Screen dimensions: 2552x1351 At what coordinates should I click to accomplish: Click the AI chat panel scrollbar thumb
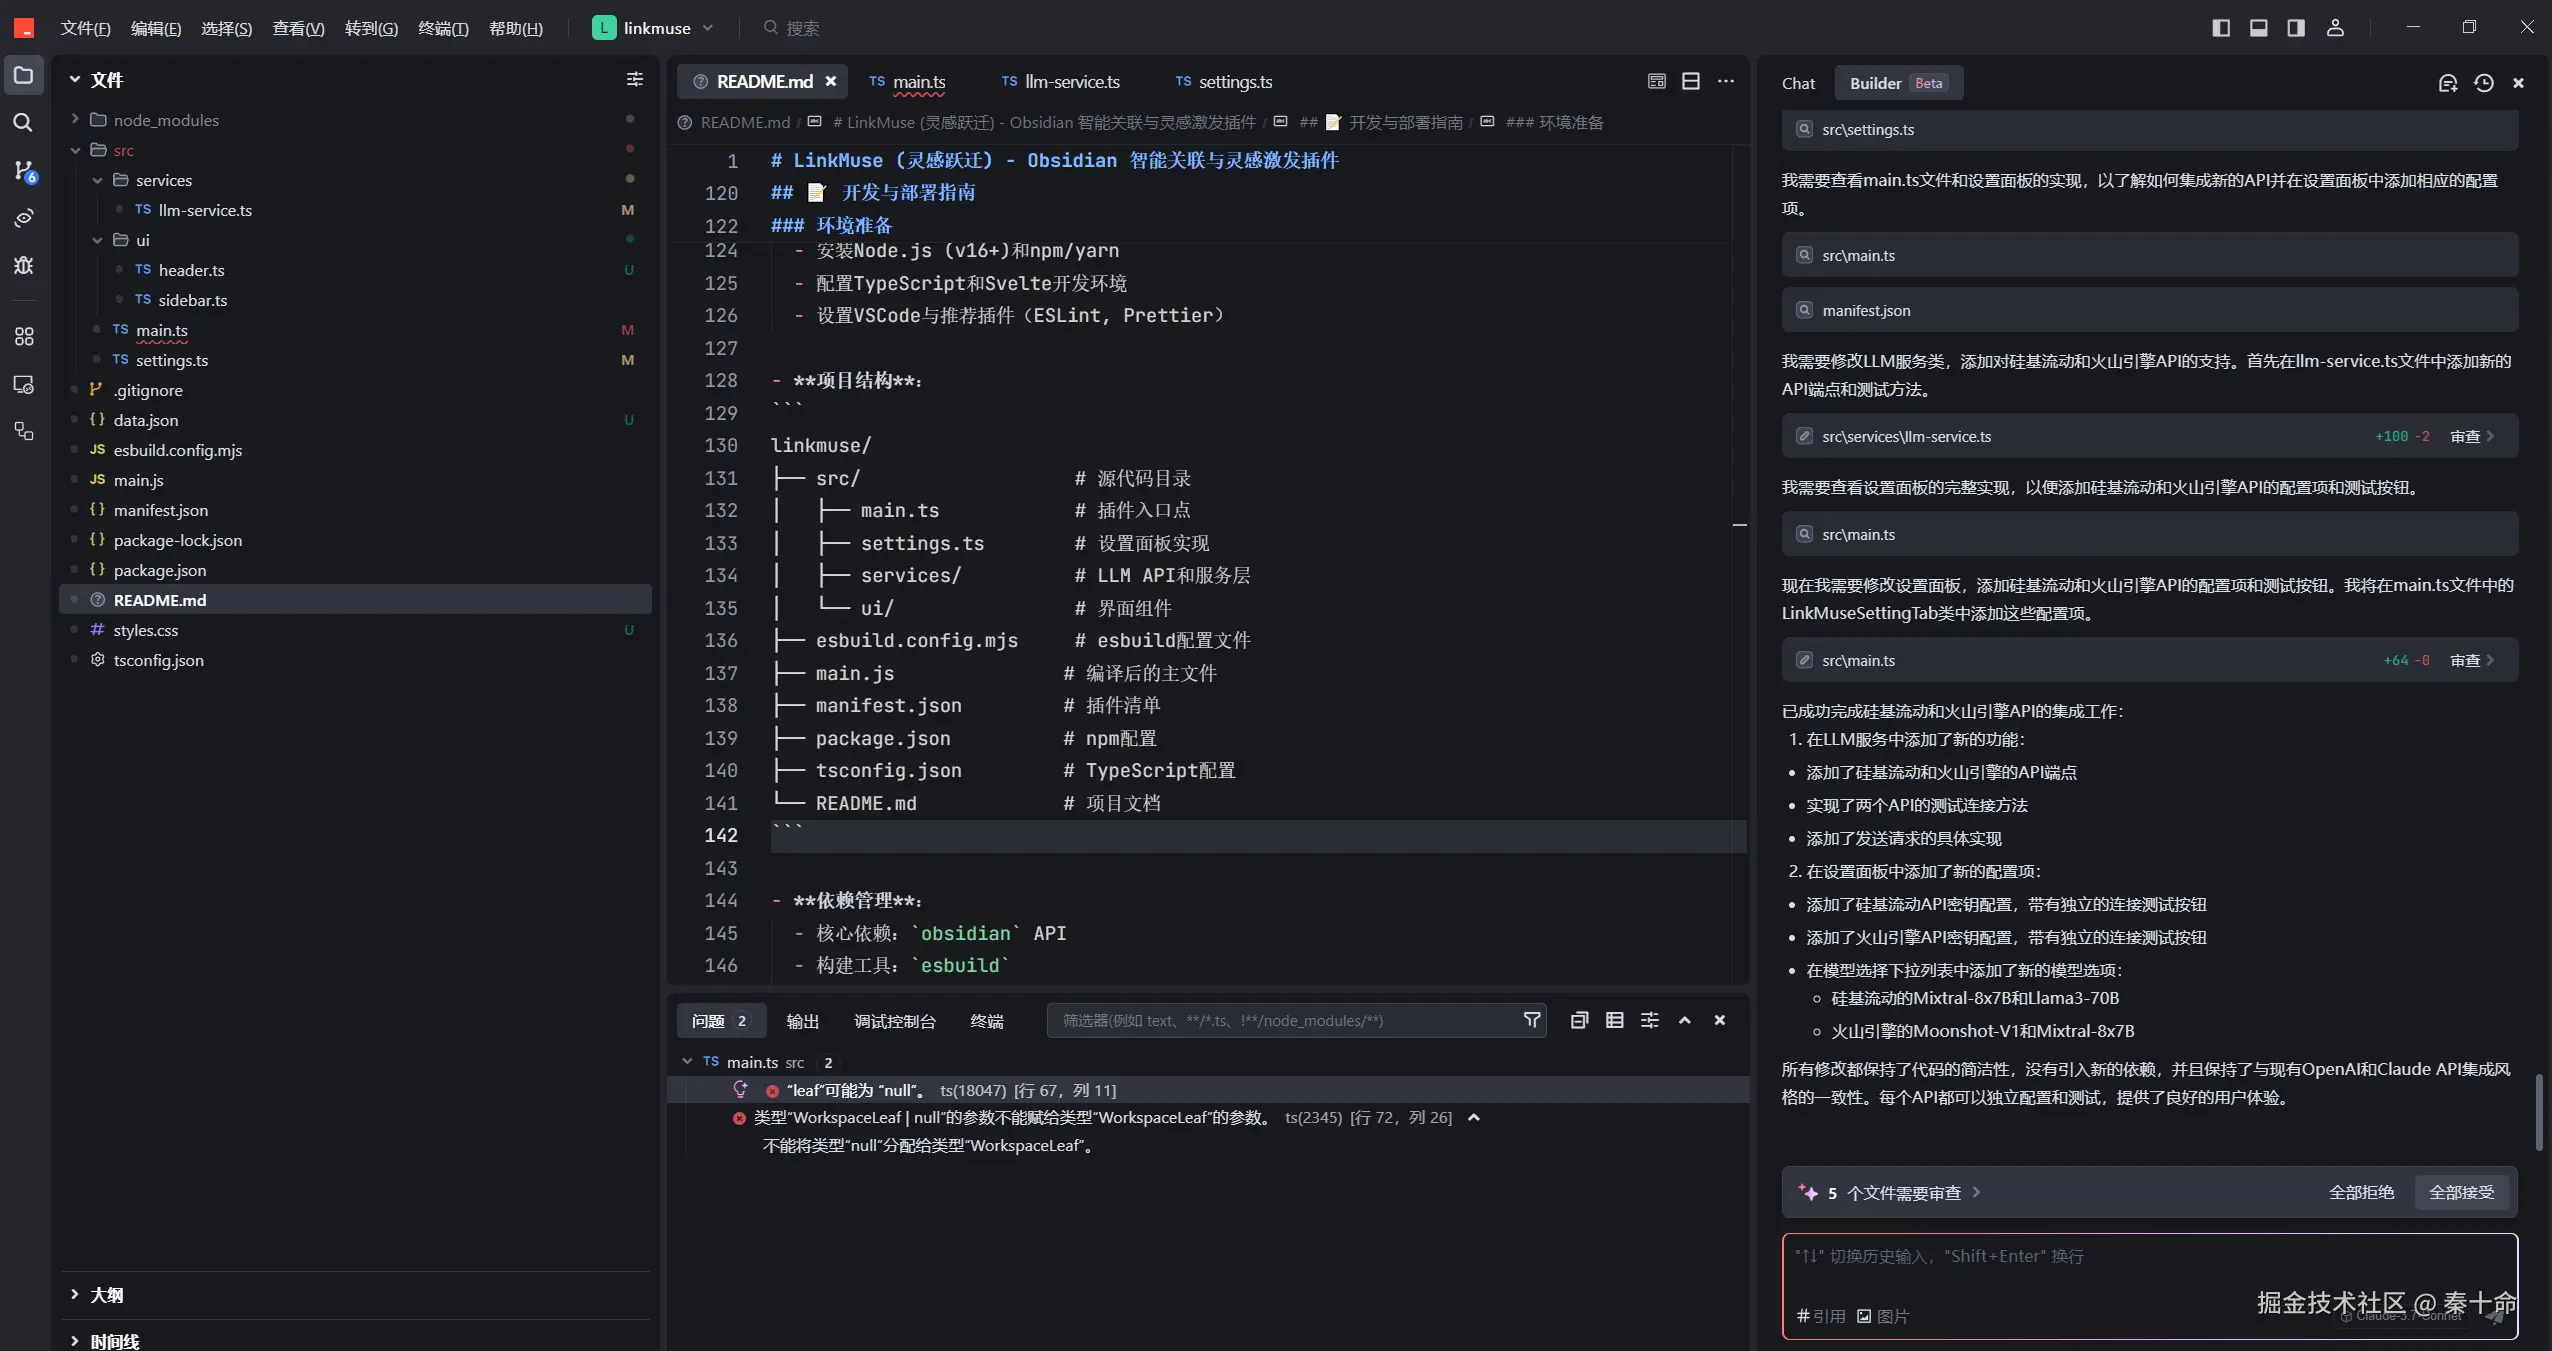pos(2538,1111)
